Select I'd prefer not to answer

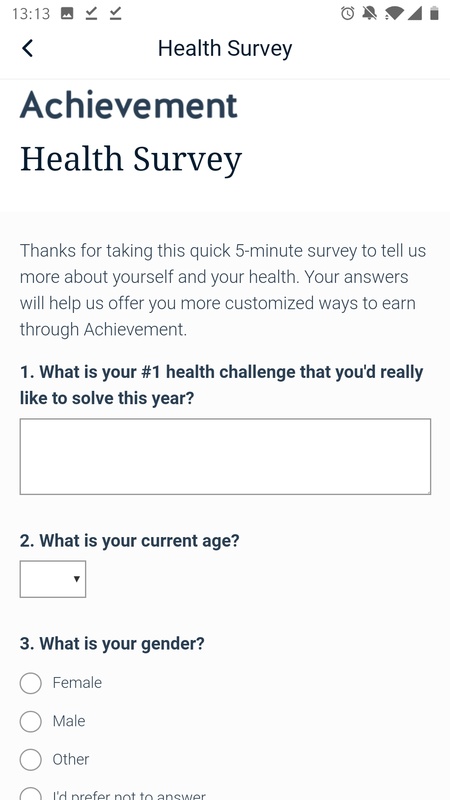pos(31,795)
